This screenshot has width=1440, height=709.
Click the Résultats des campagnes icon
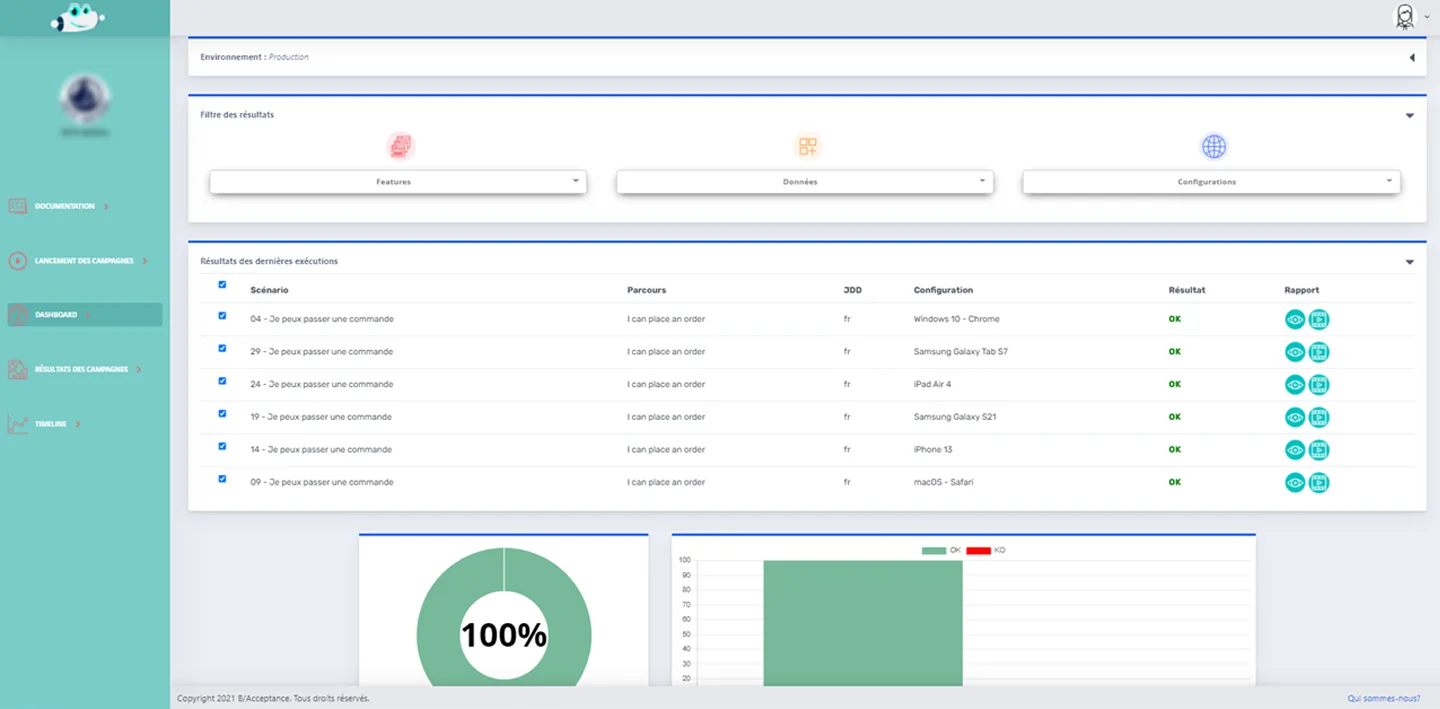(18, 369)
